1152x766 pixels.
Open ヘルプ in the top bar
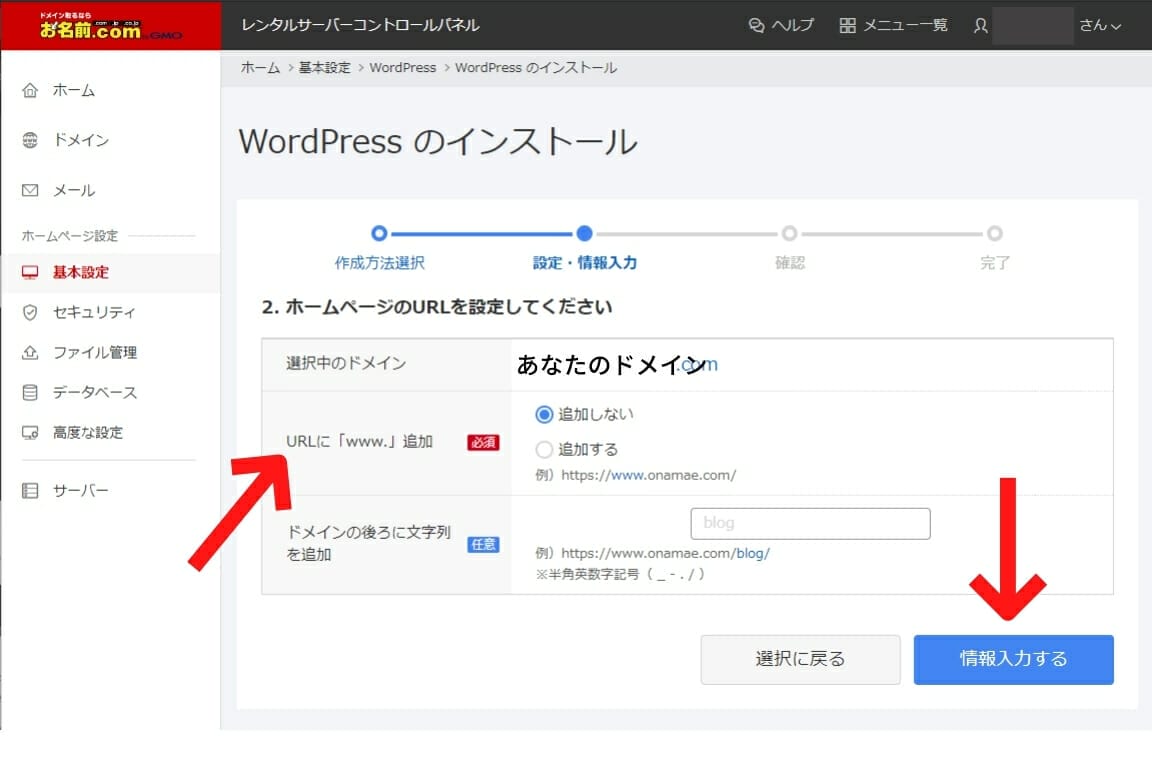pos(781,25)
